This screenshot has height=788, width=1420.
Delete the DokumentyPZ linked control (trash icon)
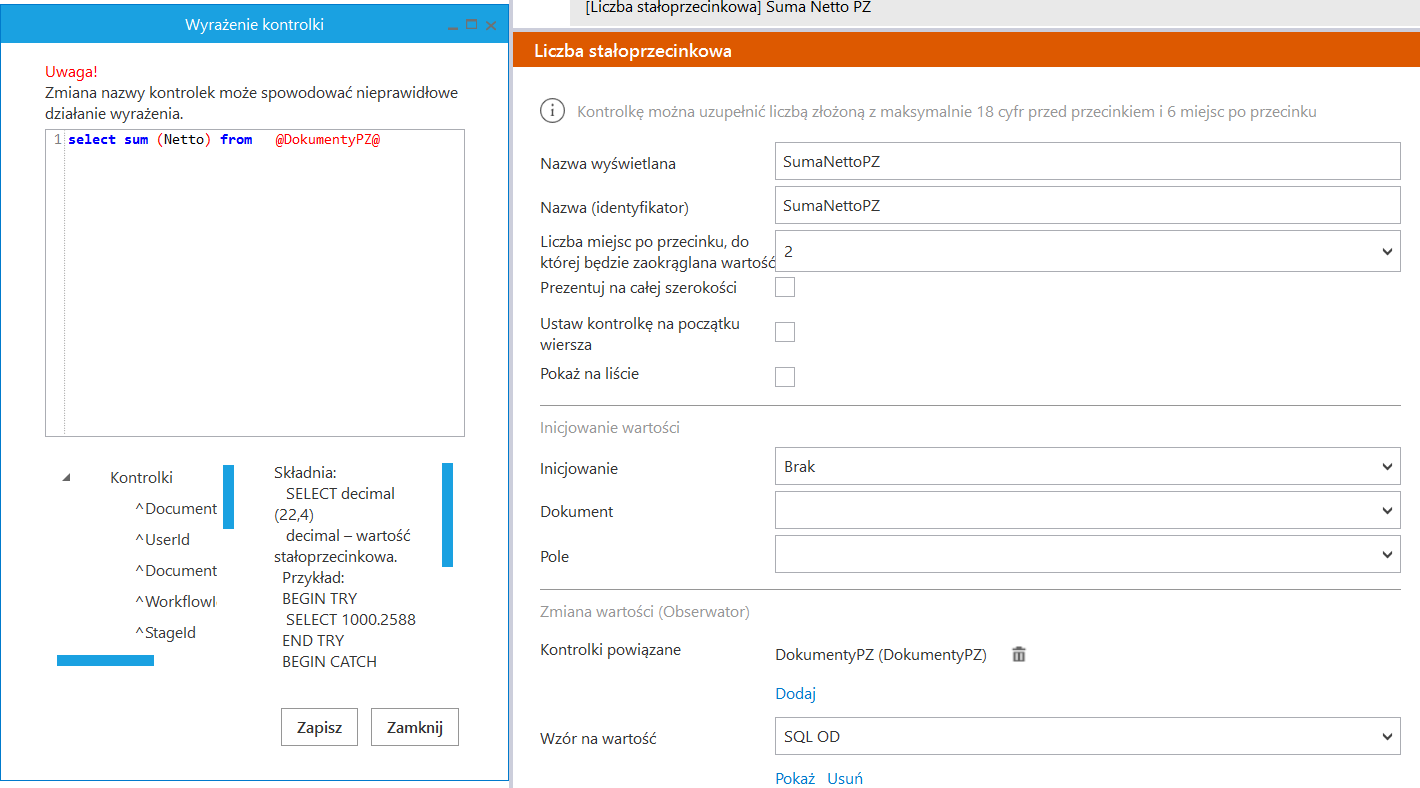click(1019, 655)
